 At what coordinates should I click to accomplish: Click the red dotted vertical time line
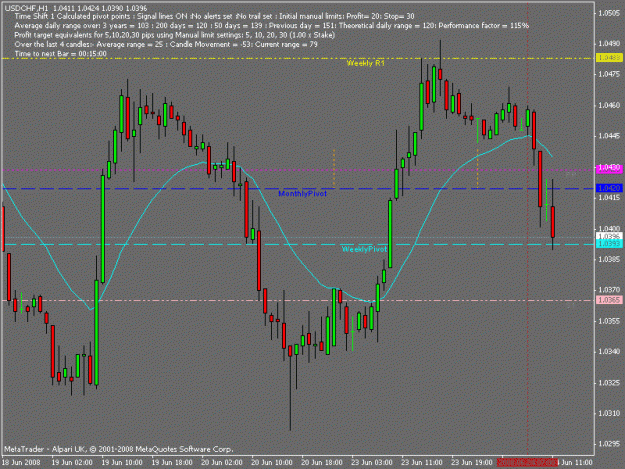pyautogui.click(x=527, y=279)
